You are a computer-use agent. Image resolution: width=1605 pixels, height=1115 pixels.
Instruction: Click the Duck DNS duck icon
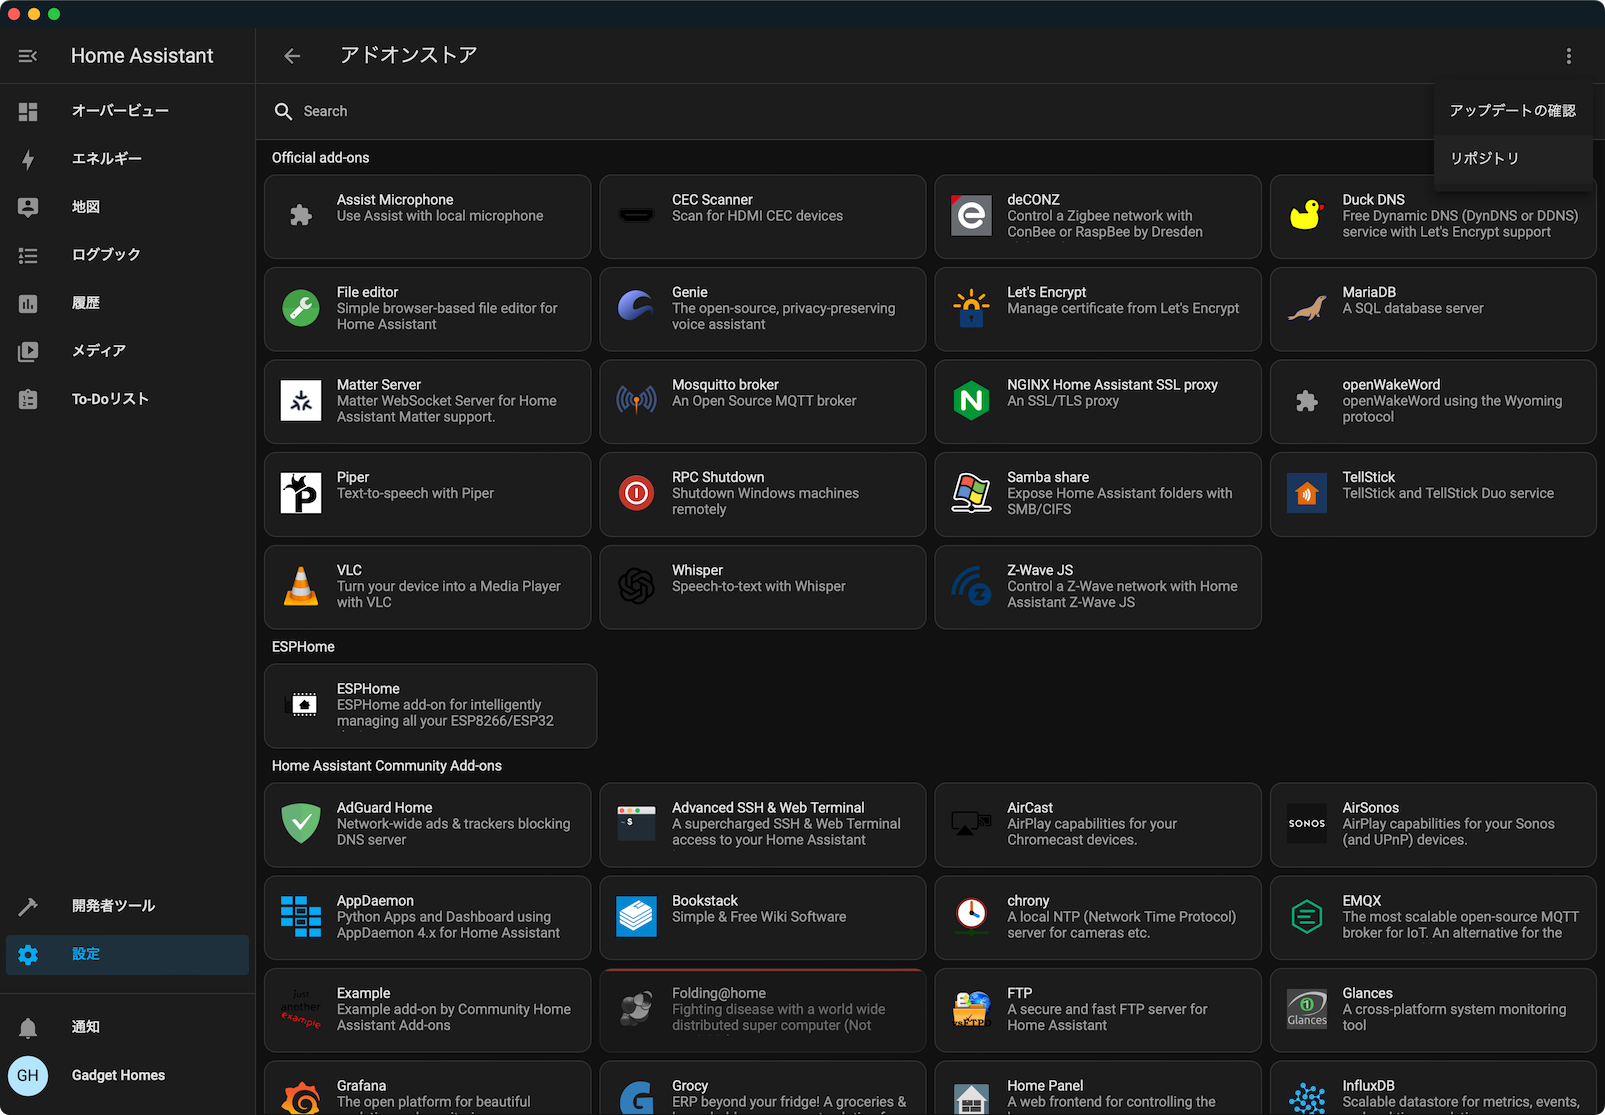[x=1306, y=215]
